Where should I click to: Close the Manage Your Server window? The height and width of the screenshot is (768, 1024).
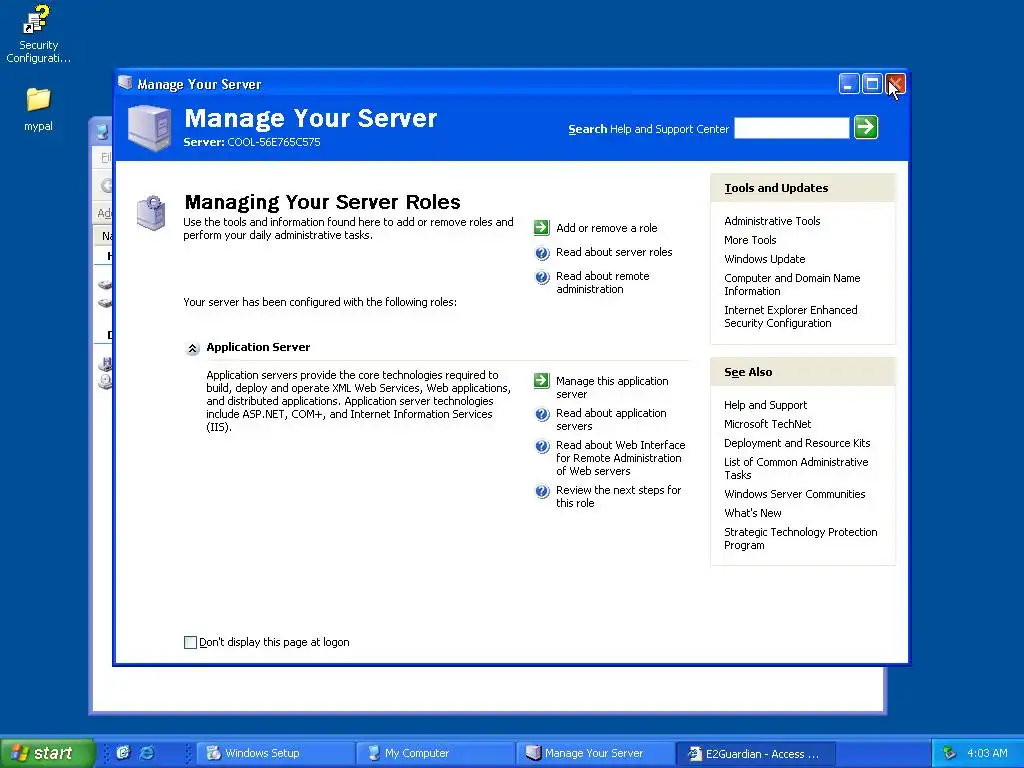tap(895, 84)
